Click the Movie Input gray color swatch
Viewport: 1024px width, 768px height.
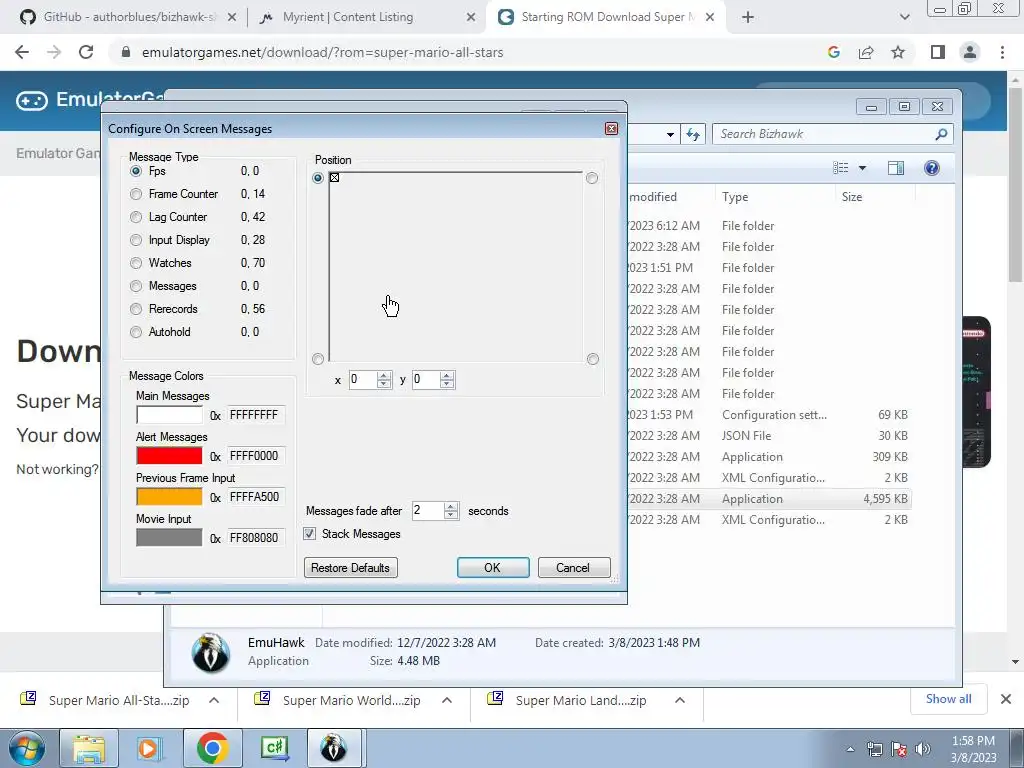click(169, 537)
